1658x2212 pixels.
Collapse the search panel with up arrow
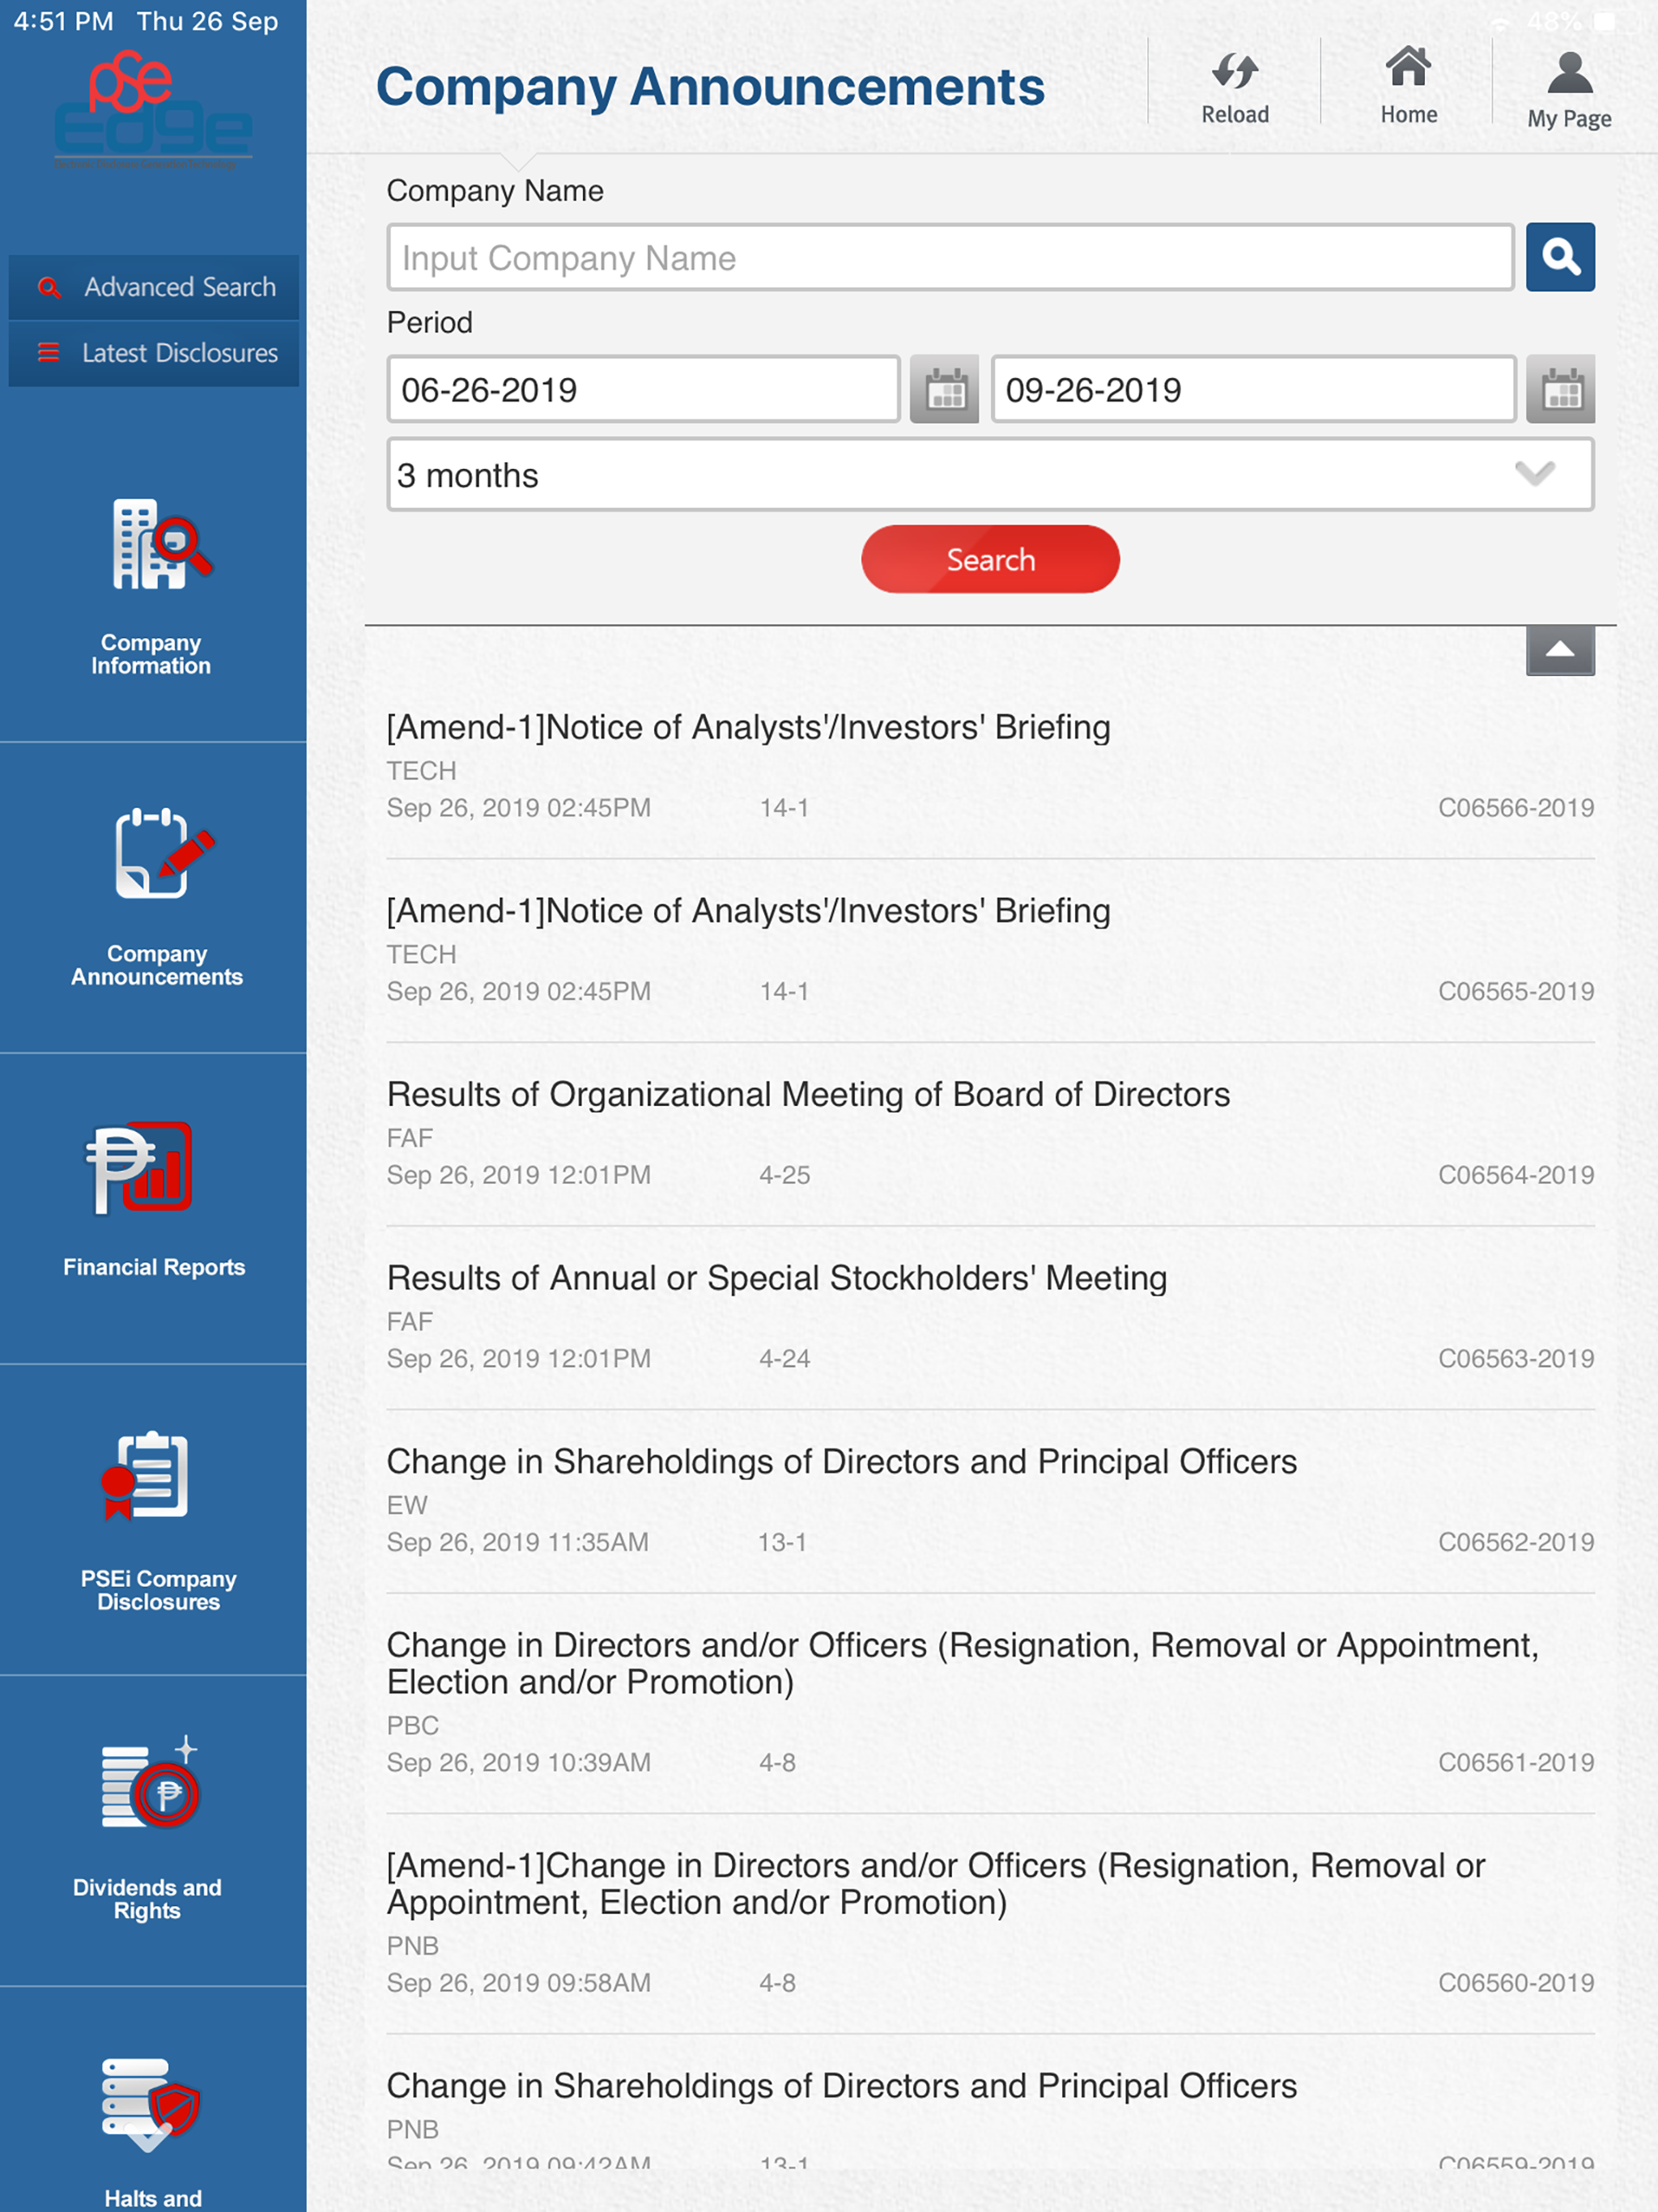(1560, 651)
